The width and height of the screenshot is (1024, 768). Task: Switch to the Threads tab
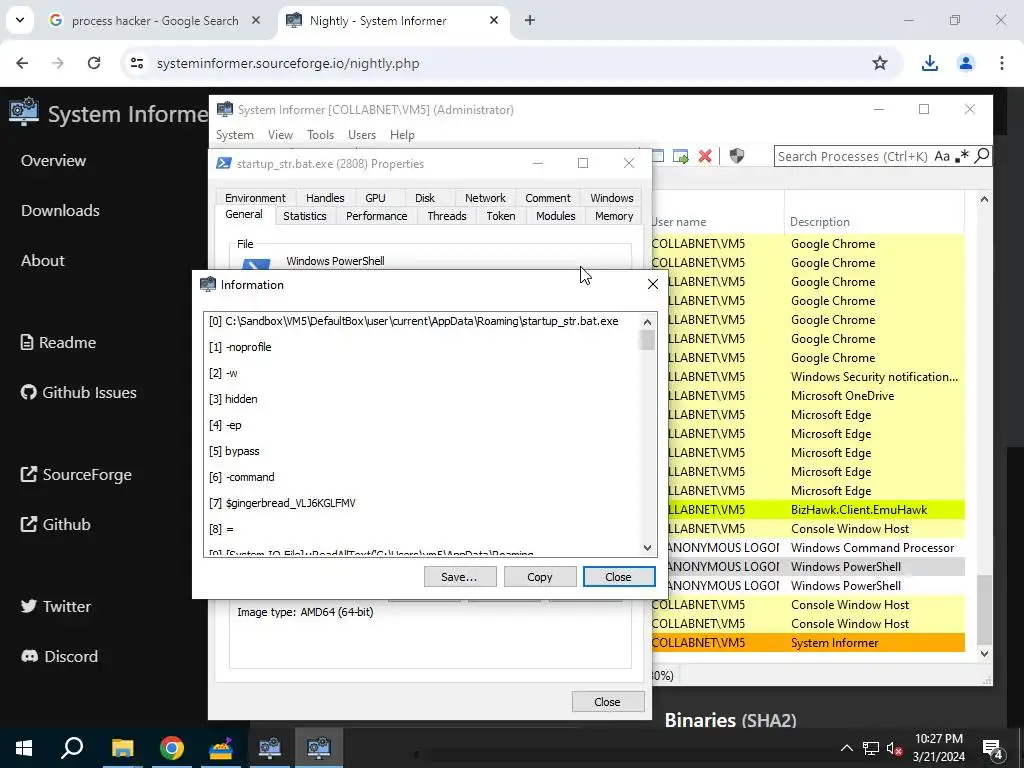click(x=447, y=216)
